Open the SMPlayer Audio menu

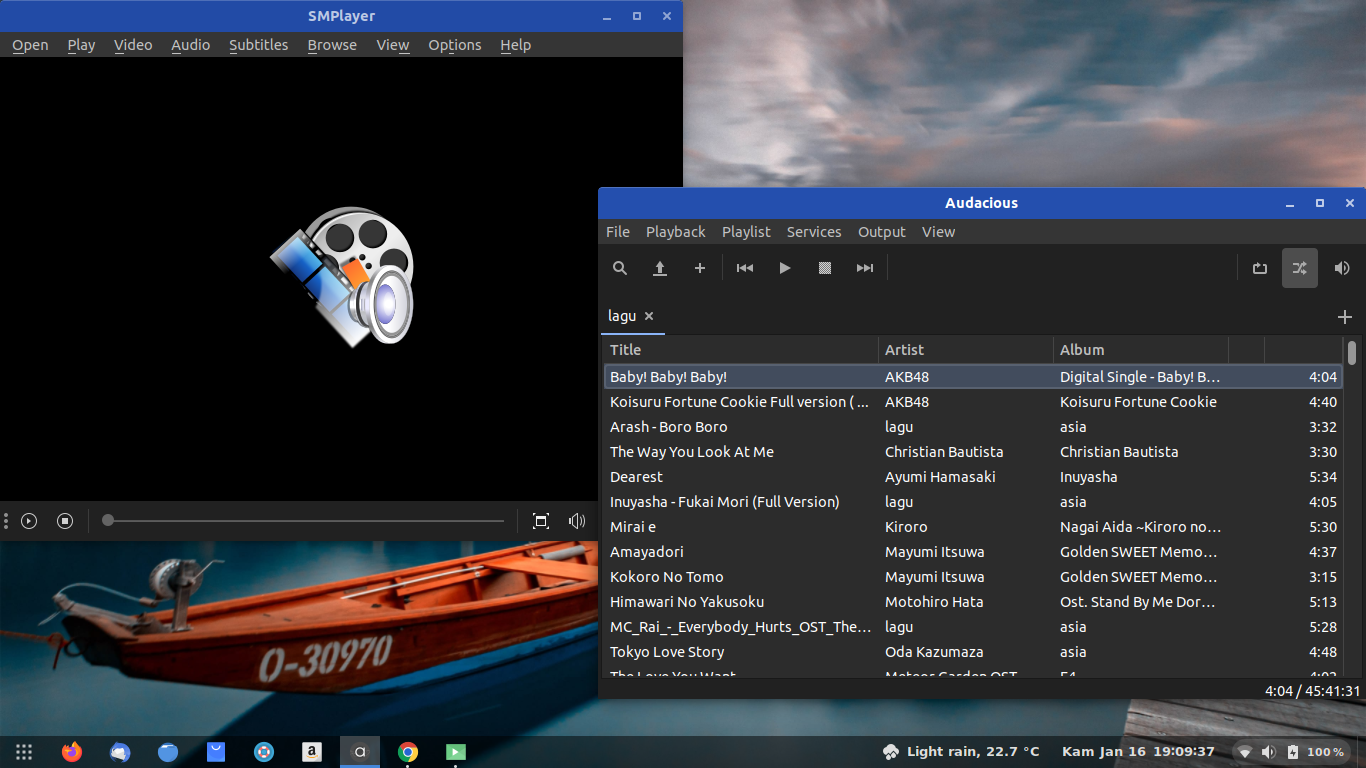(190, 45)
